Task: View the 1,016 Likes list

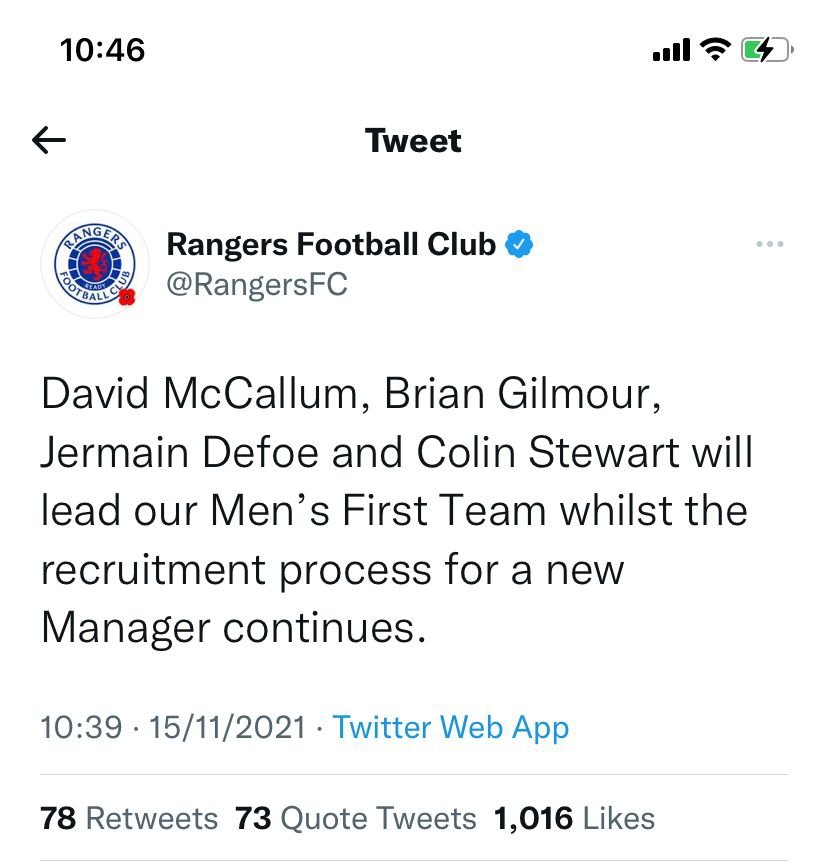Action: click(574, 818)
